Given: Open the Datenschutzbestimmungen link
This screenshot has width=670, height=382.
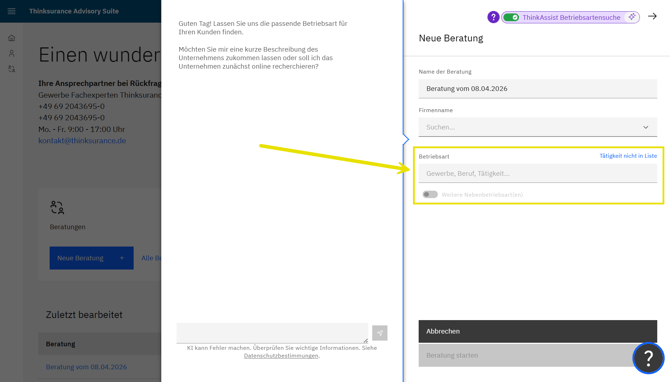Looking at the screenshot, I should 281,356.
